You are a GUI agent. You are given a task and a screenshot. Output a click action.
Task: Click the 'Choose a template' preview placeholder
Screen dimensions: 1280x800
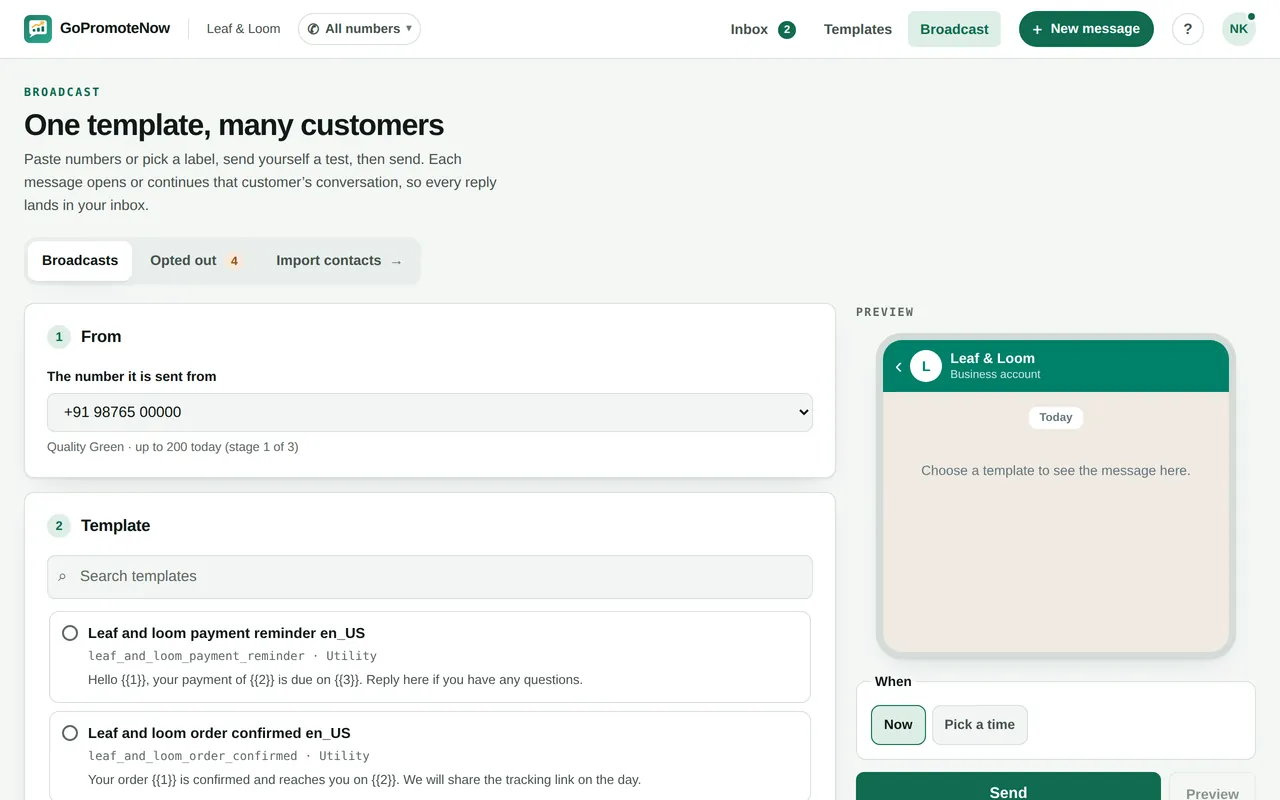(x=1056, y=471)
